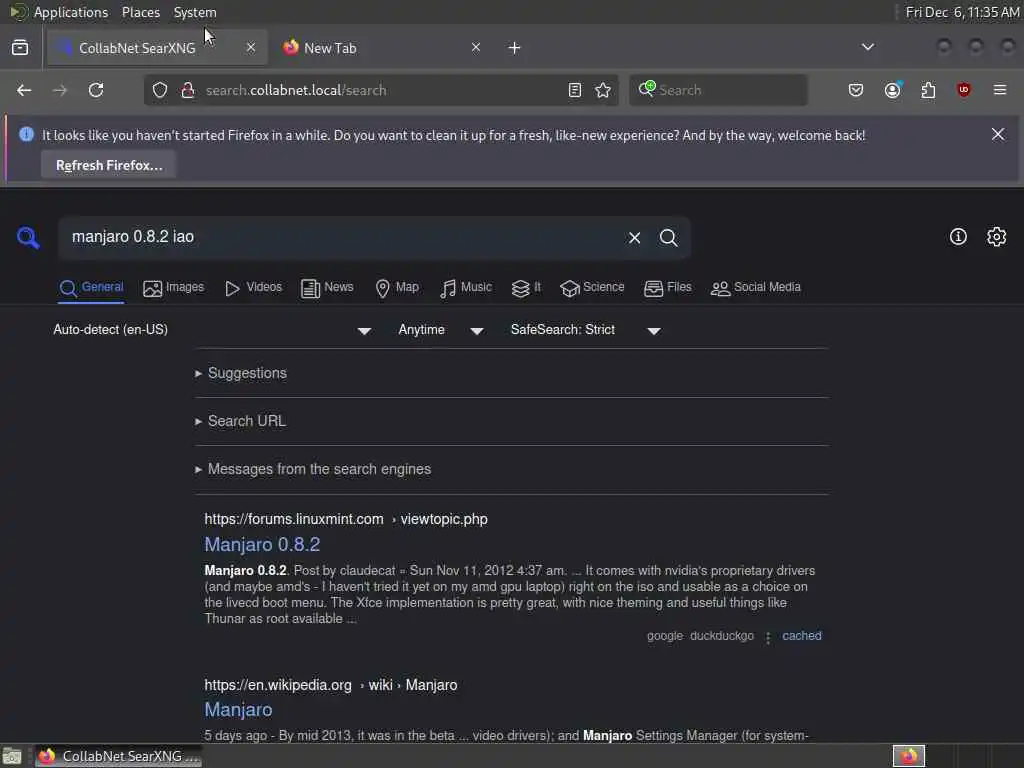Screen dimensions: 1024x768
Task: Open the Manjaro Wikipedia result title
Action: pos(238,709)
